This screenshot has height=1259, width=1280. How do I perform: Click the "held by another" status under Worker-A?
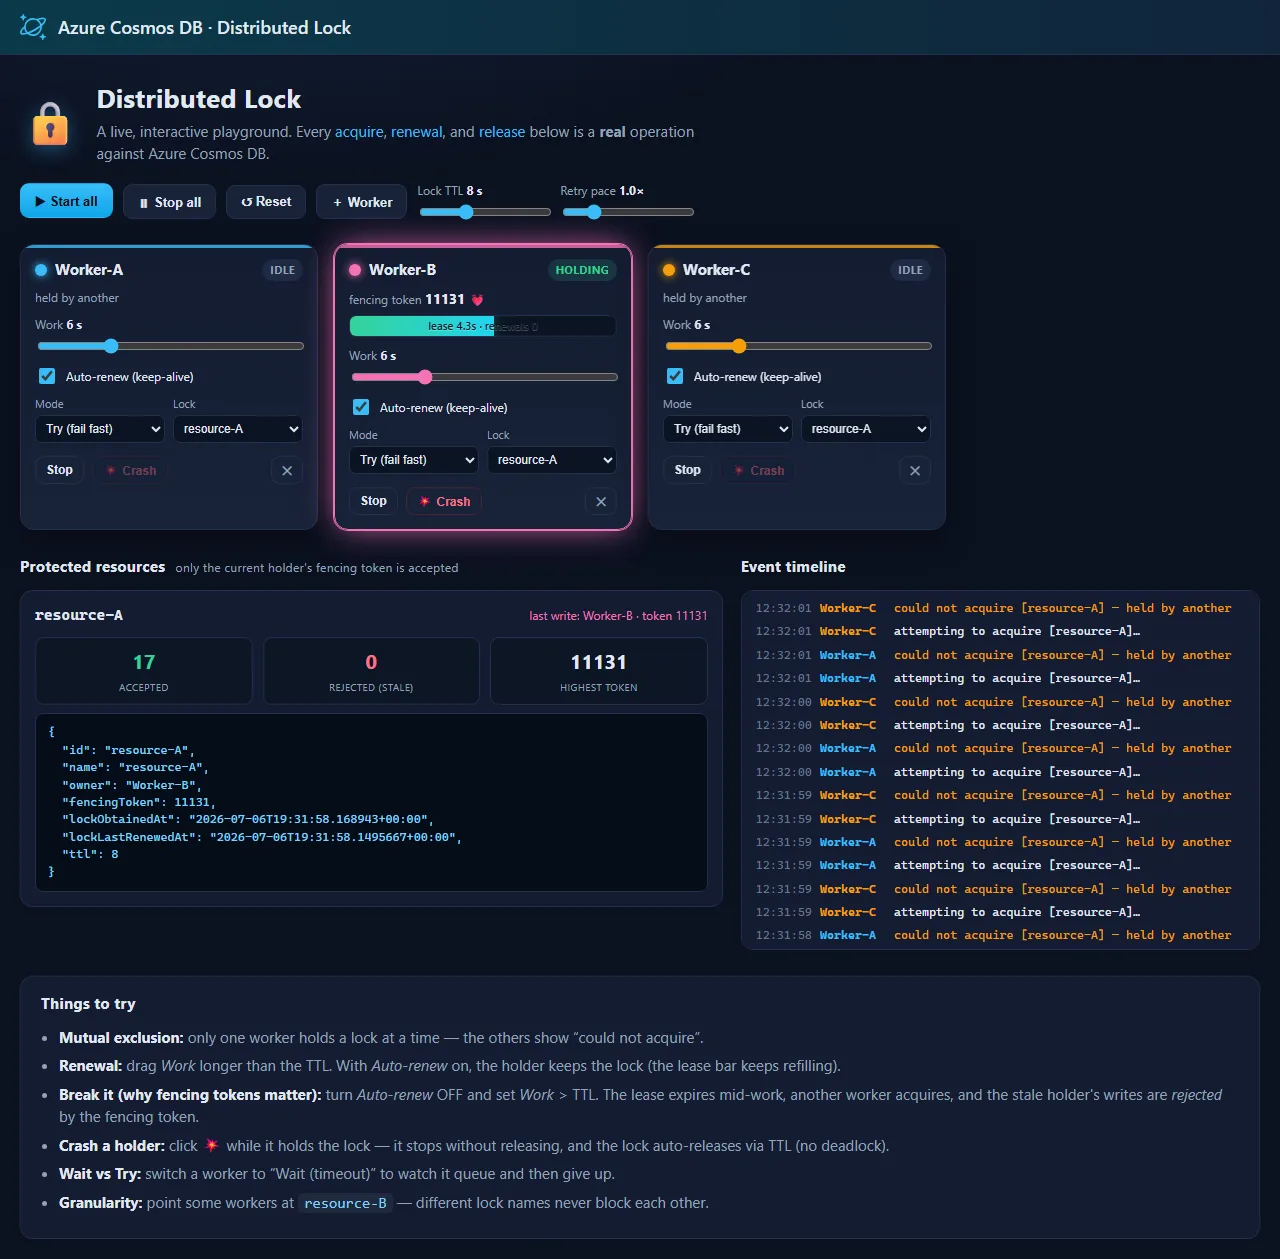tap(77, 298)
